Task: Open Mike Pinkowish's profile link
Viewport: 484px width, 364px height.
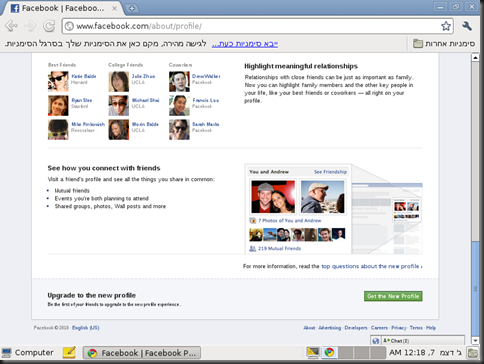Action: tap(88, 124)
